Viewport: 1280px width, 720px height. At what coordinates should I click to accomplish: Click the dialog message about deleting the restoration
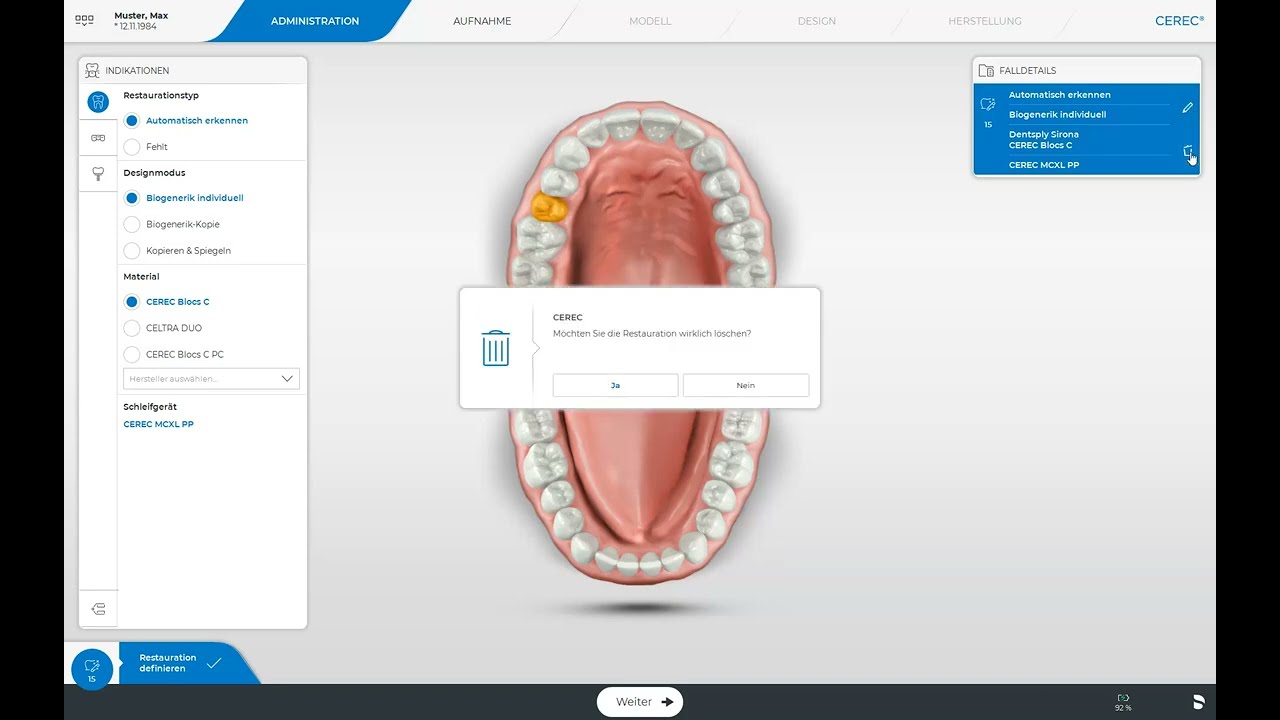click(x=652, y=333)
